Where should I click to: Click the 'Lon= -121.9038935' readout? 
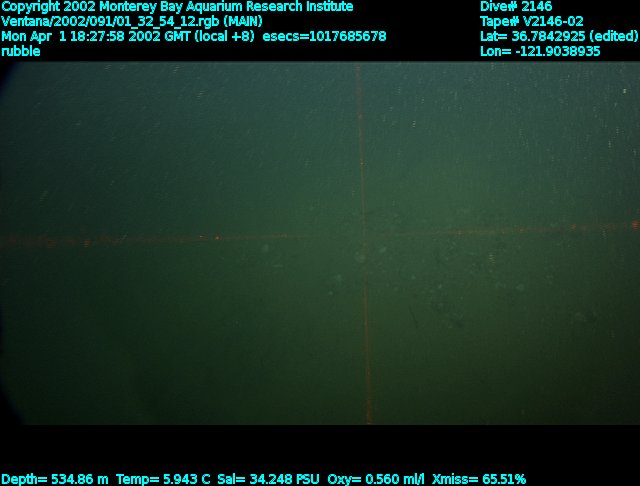[540, 51]
